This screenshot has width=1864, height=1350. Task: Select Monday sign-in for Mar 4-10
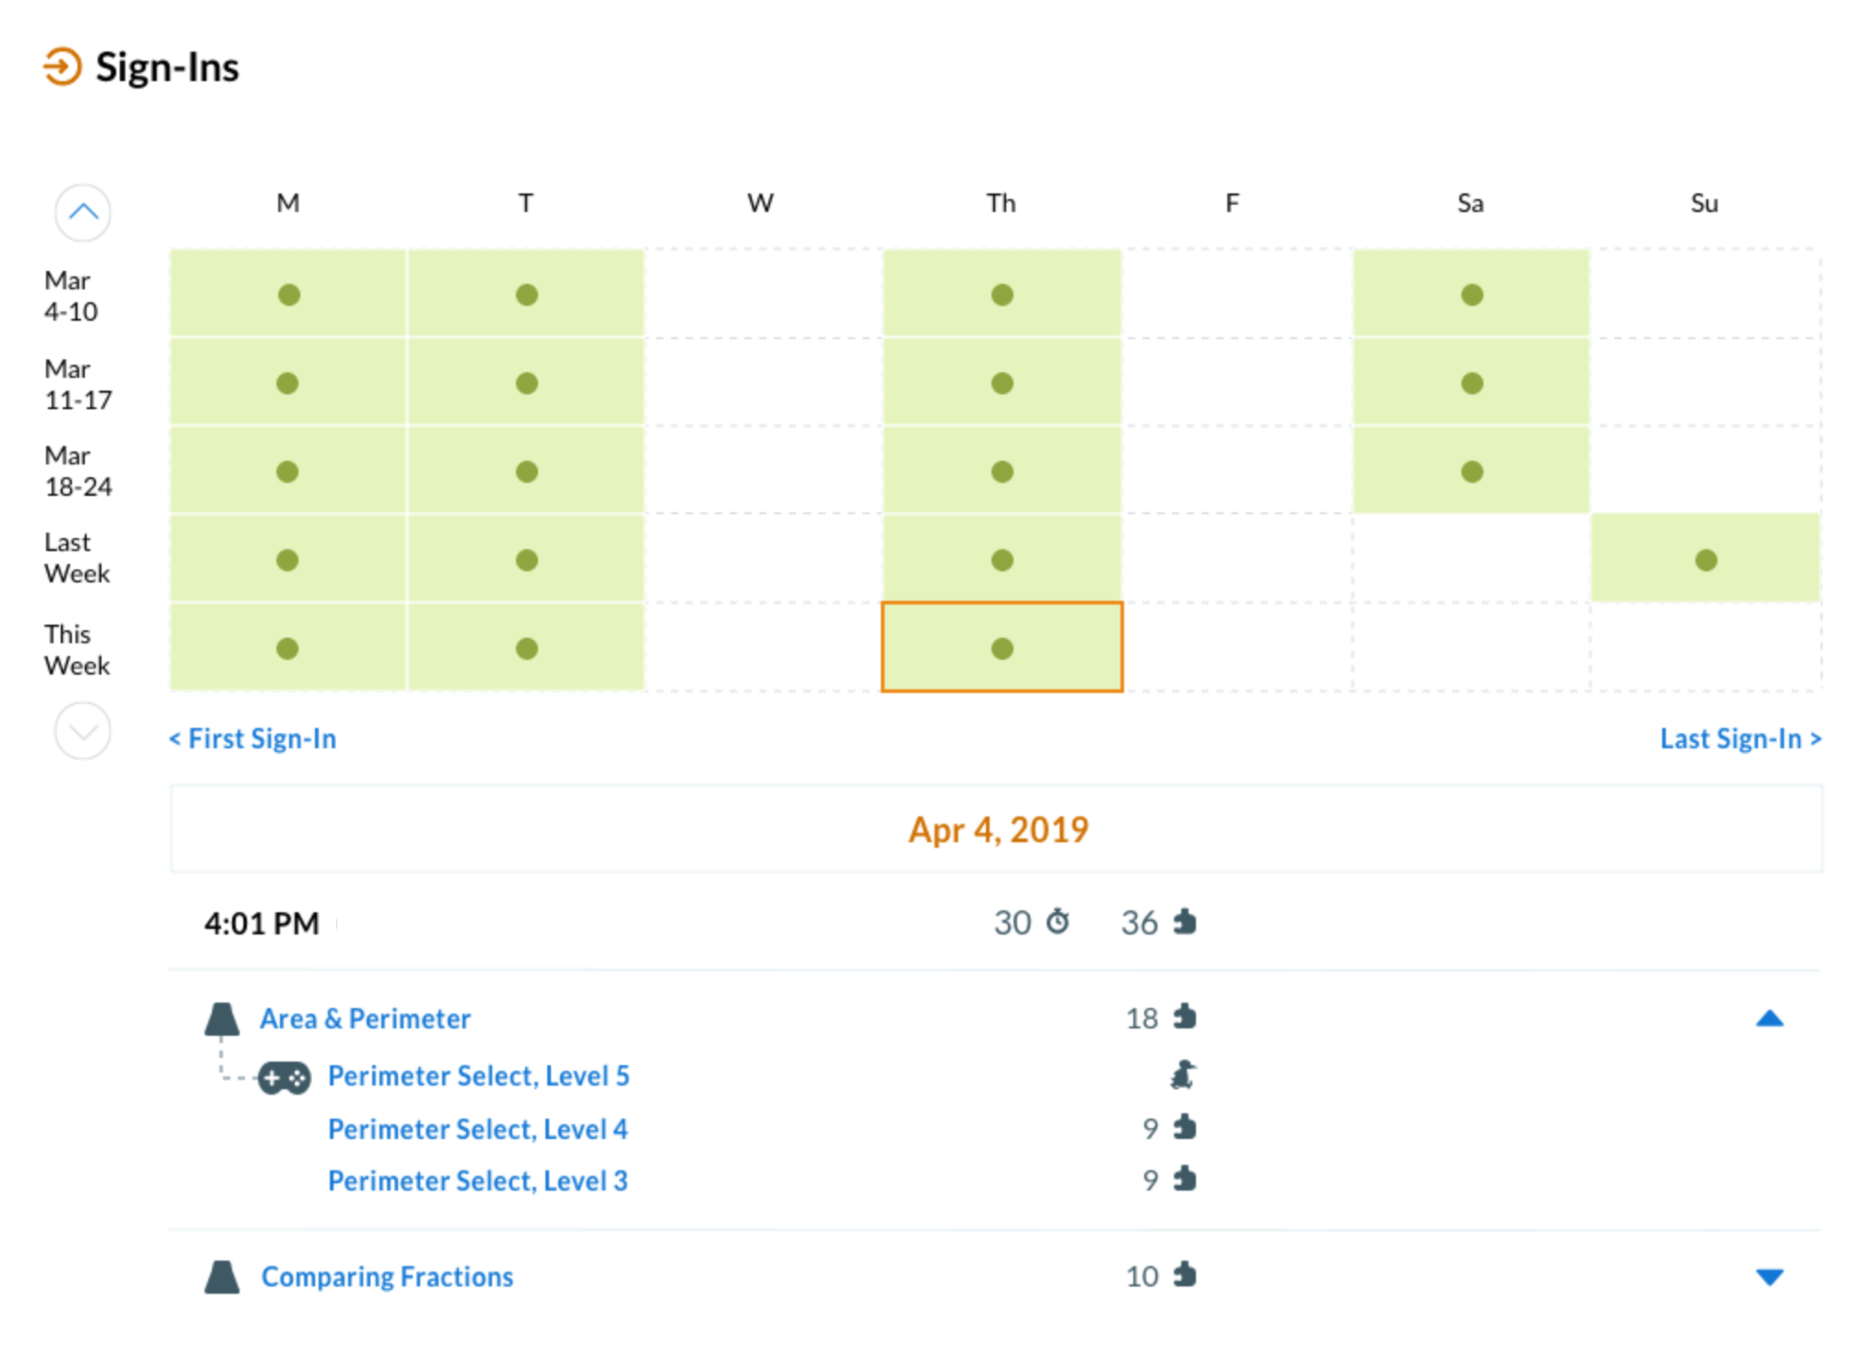(x=288, y=295)
